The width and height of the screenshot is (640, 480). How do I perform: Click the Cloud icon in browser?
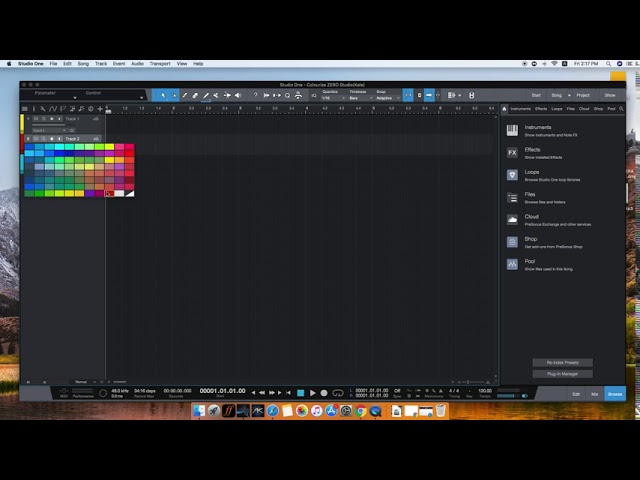512,220
